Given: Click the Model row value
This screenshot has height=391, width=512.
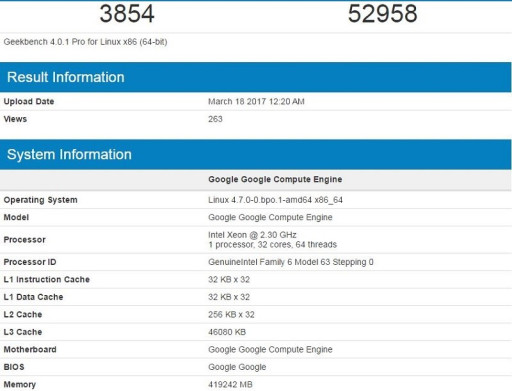Looking at the screenshot, I should [270, 217].
